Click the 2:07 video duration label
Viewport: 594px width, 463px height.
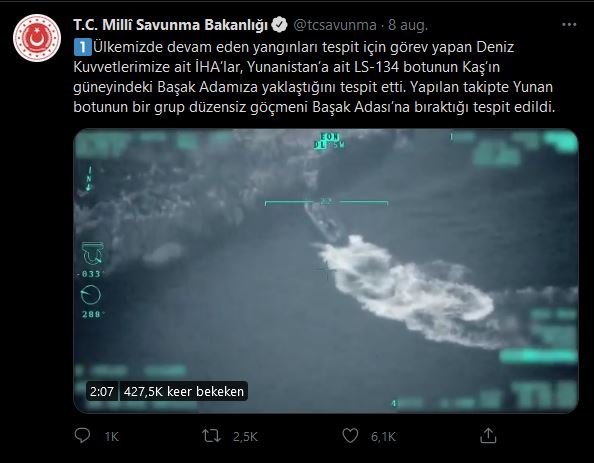click(102, 391)
